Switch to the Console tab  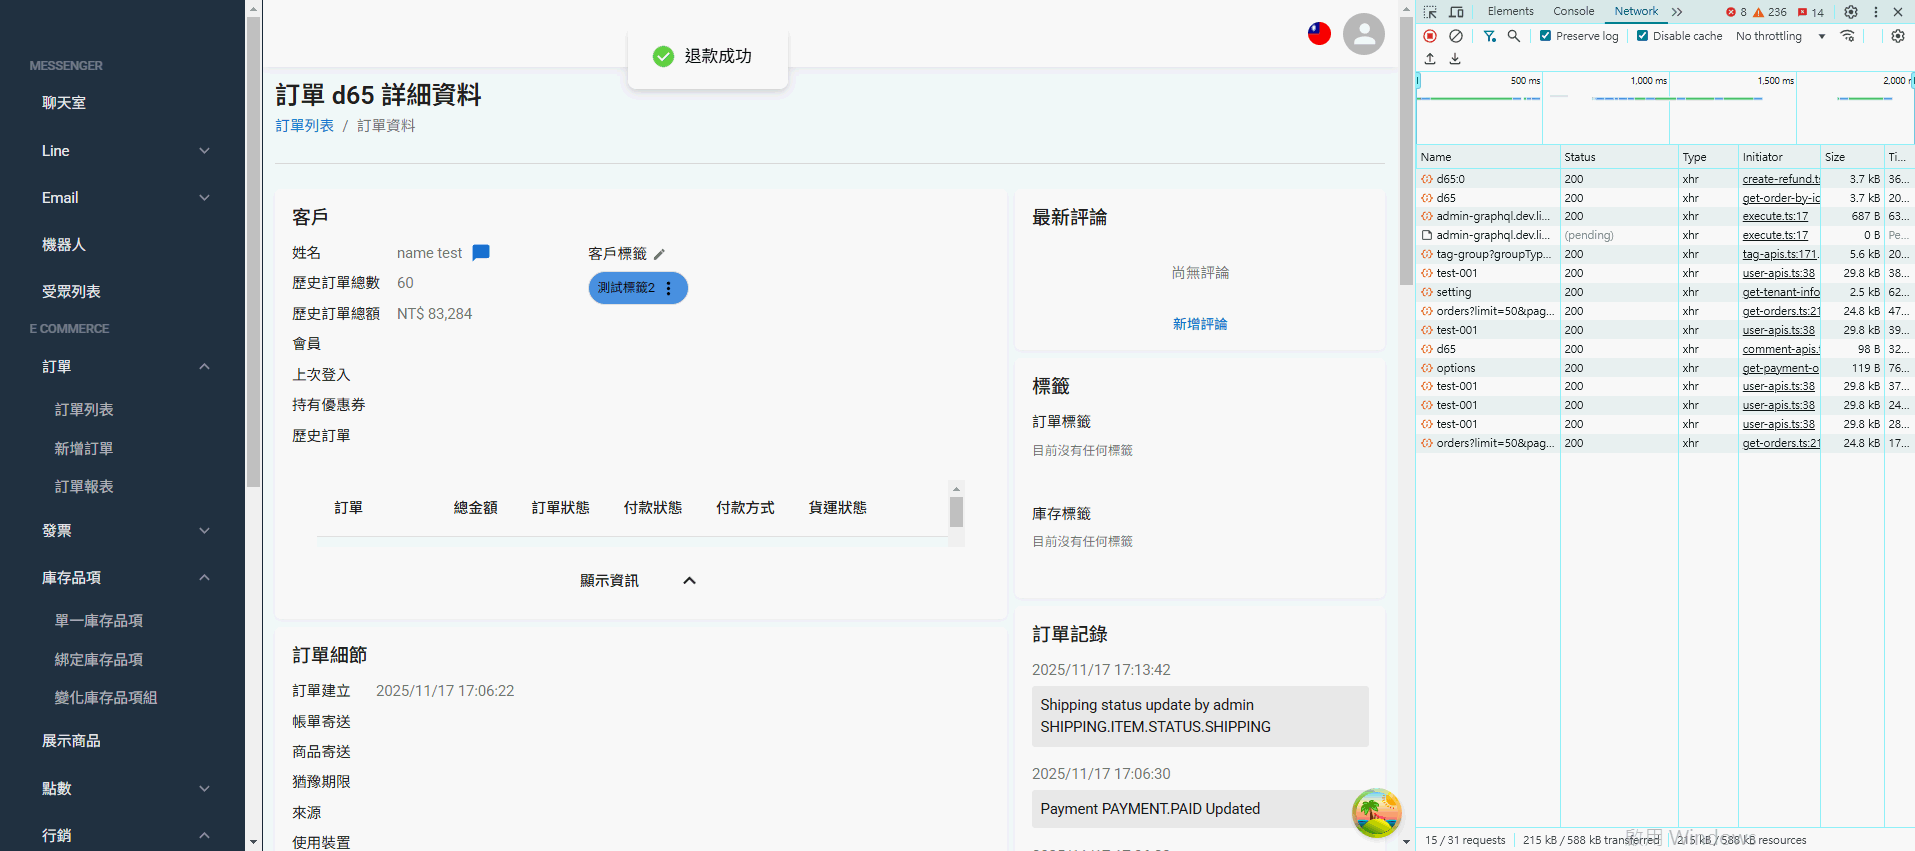[x=1573, y=12]
